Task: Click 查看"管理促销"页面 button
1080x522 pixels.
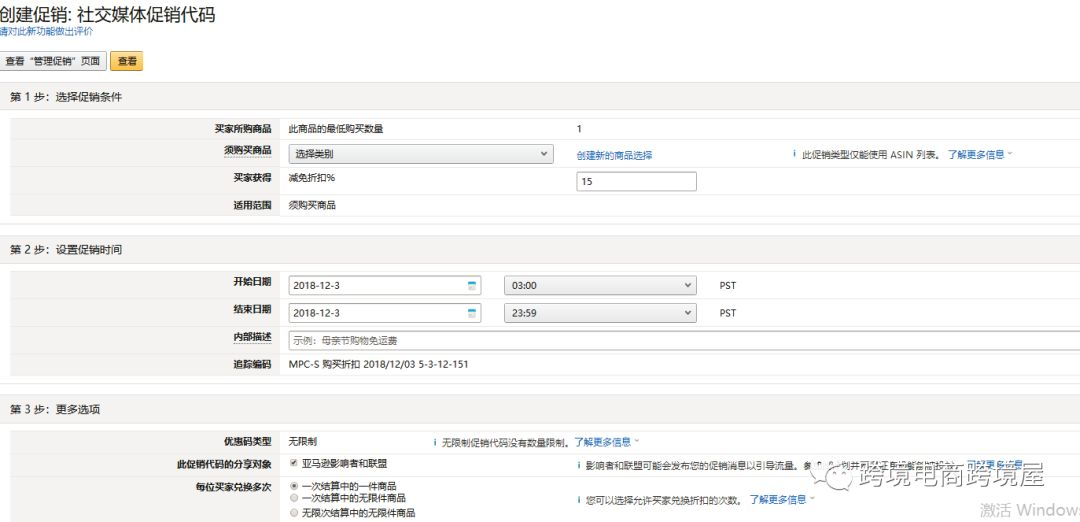Action: point(53,61)
